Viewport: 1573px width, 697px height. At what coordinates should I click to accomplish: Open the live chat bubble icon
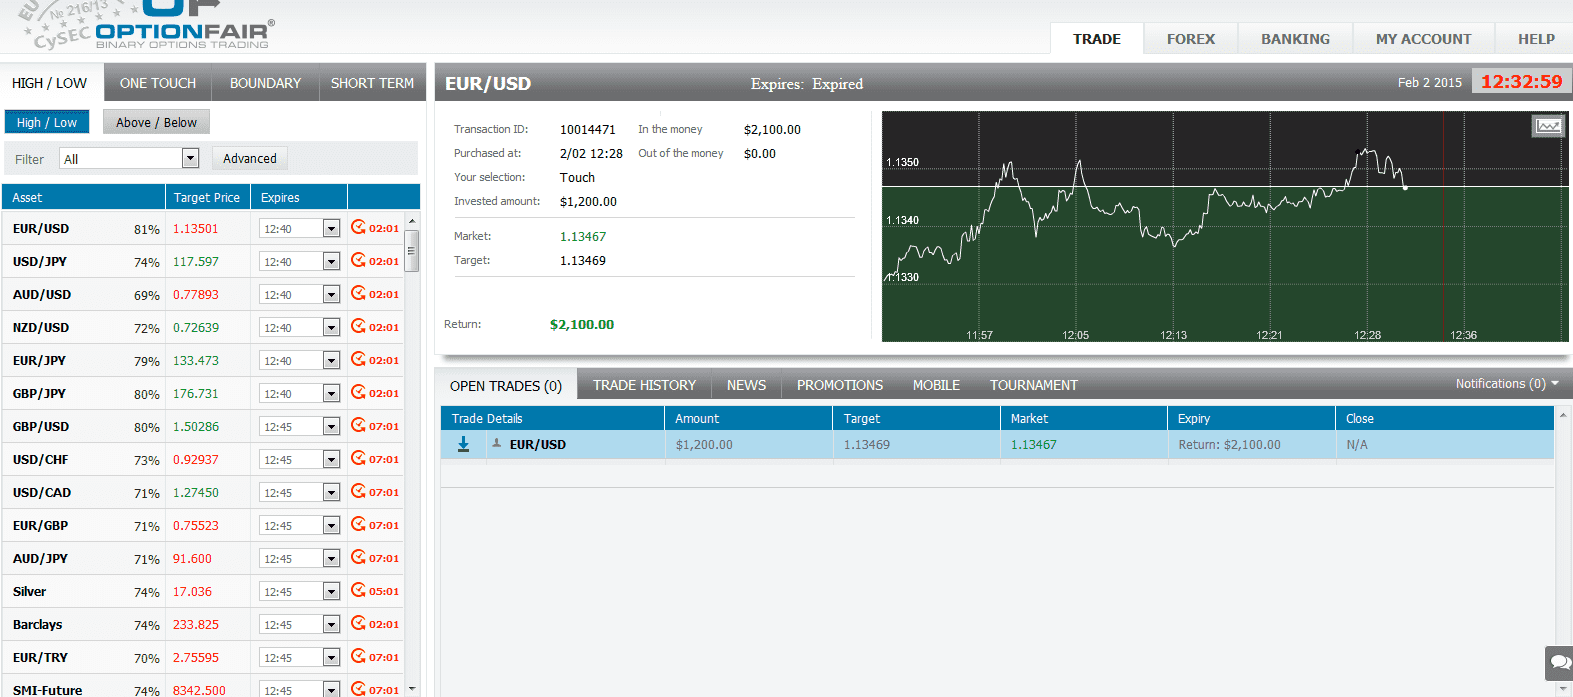point(1559,662)
